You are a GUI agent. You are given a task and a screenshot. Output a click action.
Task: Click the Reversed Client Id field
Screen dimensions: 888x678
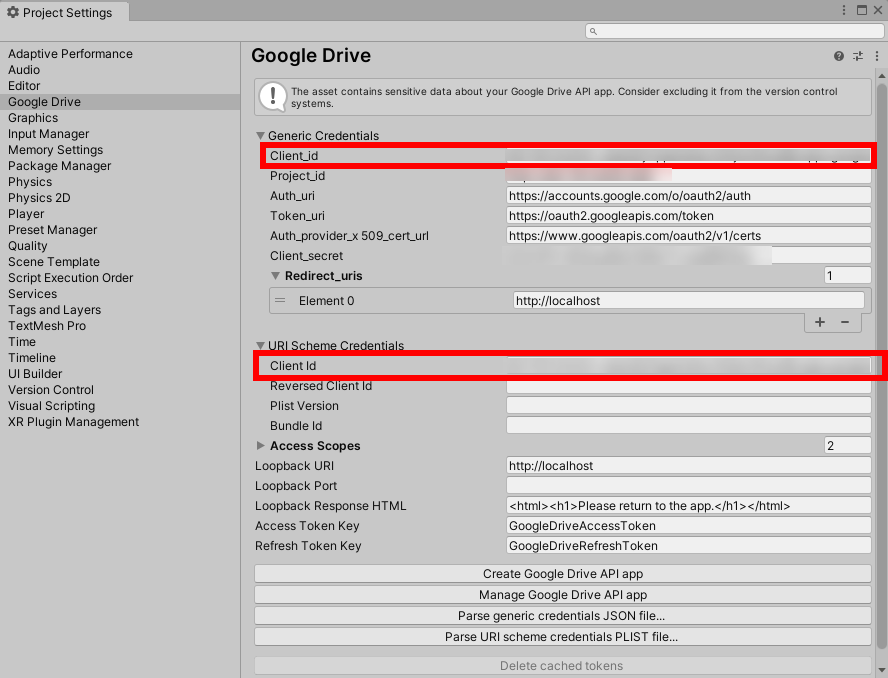[689, 386]
